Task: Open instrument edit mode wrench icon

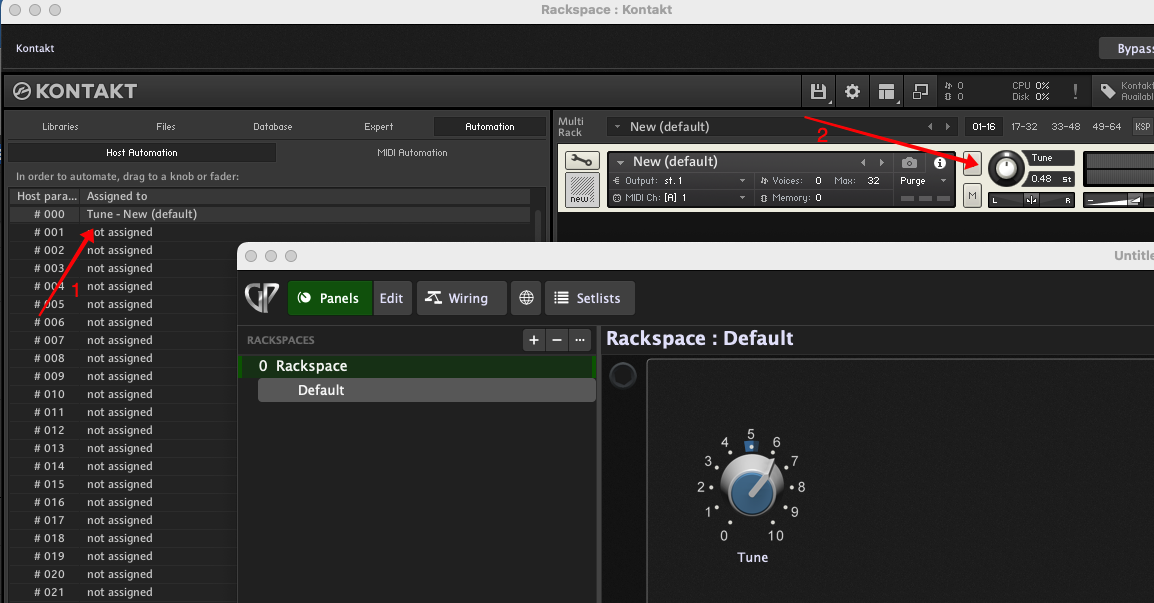Action: pos(581,161)
